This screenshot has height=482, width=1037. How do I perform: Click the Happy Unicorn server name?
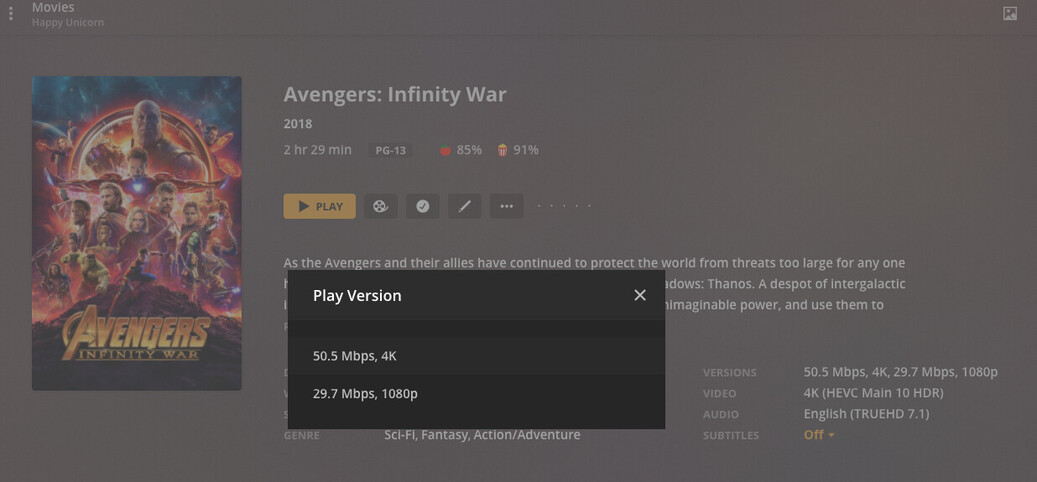coord(67,22)
